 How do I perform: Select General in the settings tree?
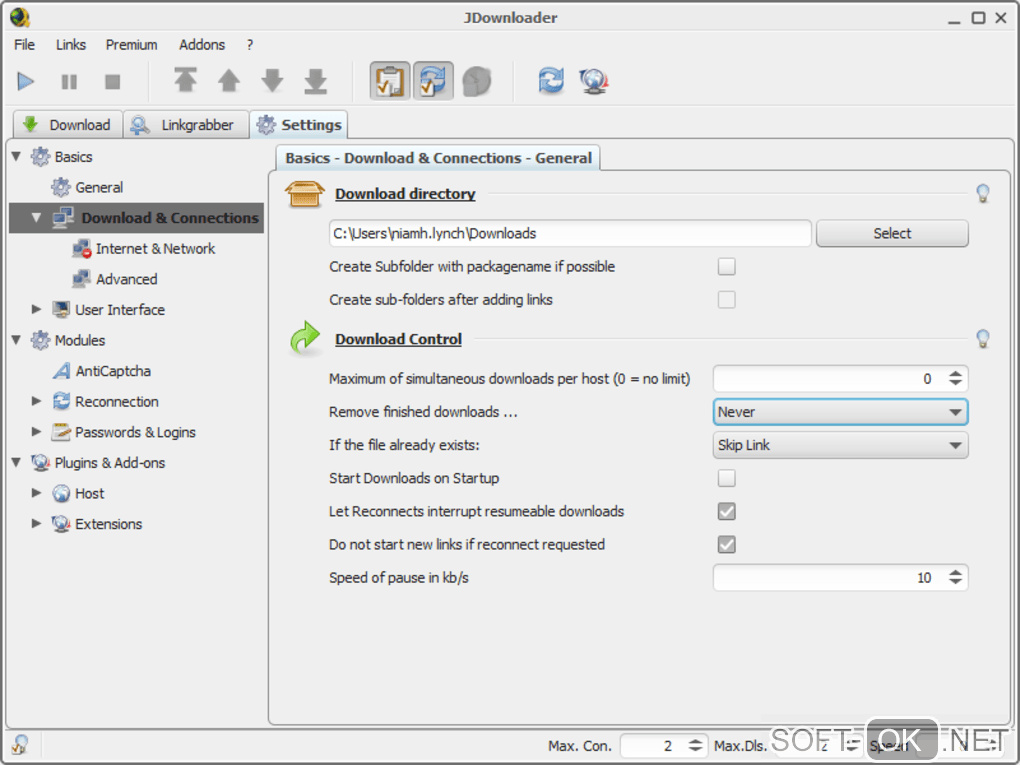point(99,187)
